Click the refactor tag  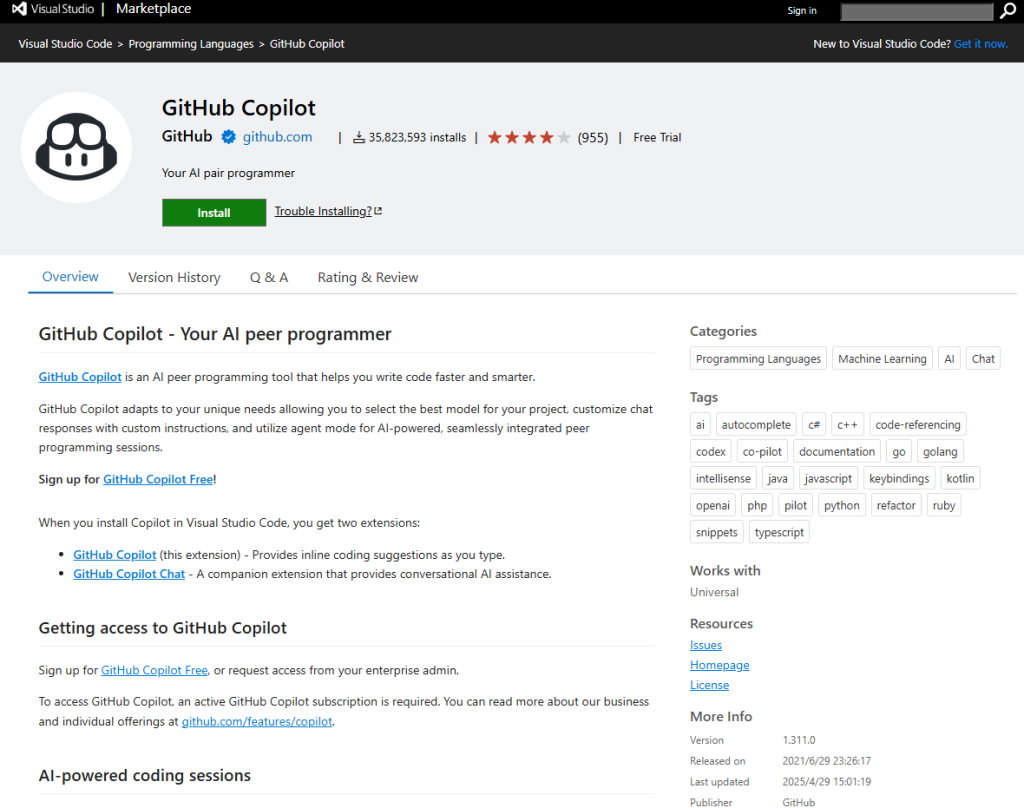896,505
